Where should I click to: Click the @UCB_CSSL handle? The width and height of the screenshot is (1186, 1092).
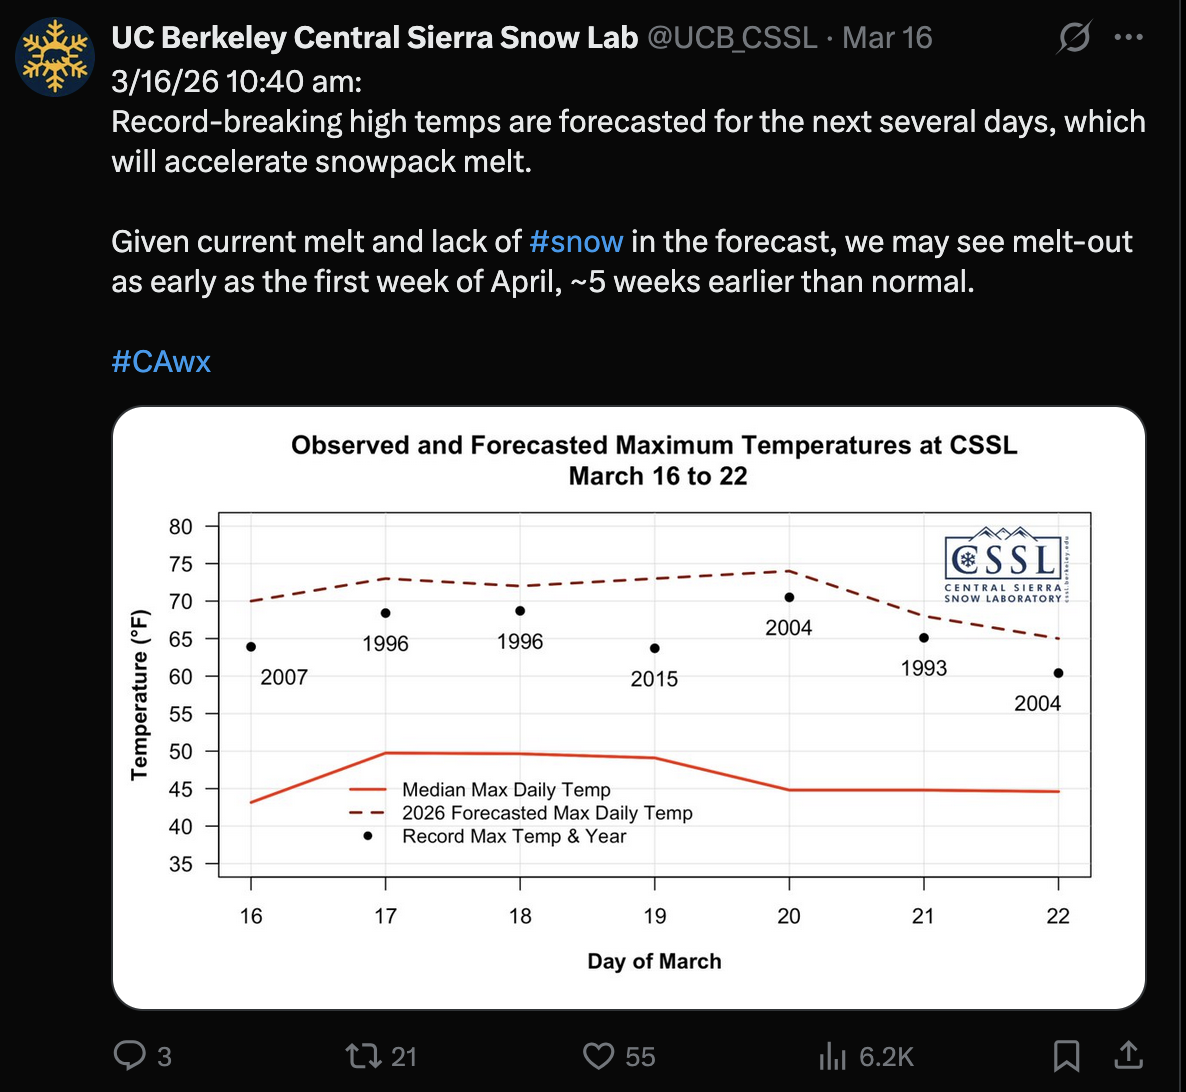pos(732,38)
